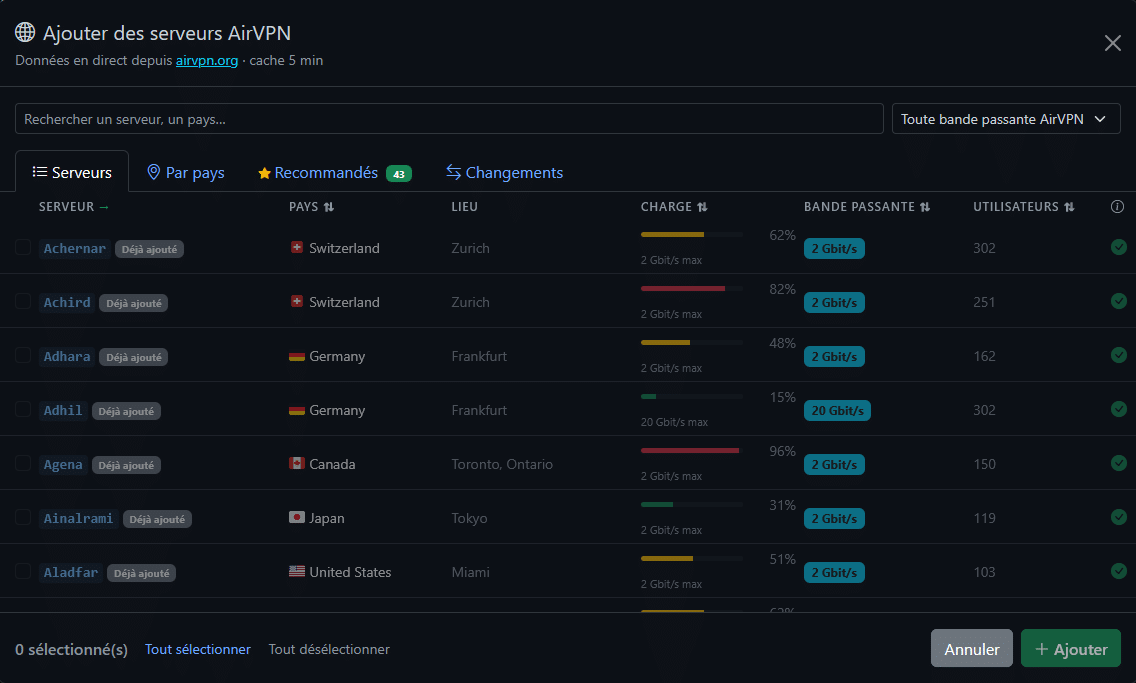
Task: Tick the checkbox for Ainalrami server
Action: pyautogui.click(x=23, y=517)
